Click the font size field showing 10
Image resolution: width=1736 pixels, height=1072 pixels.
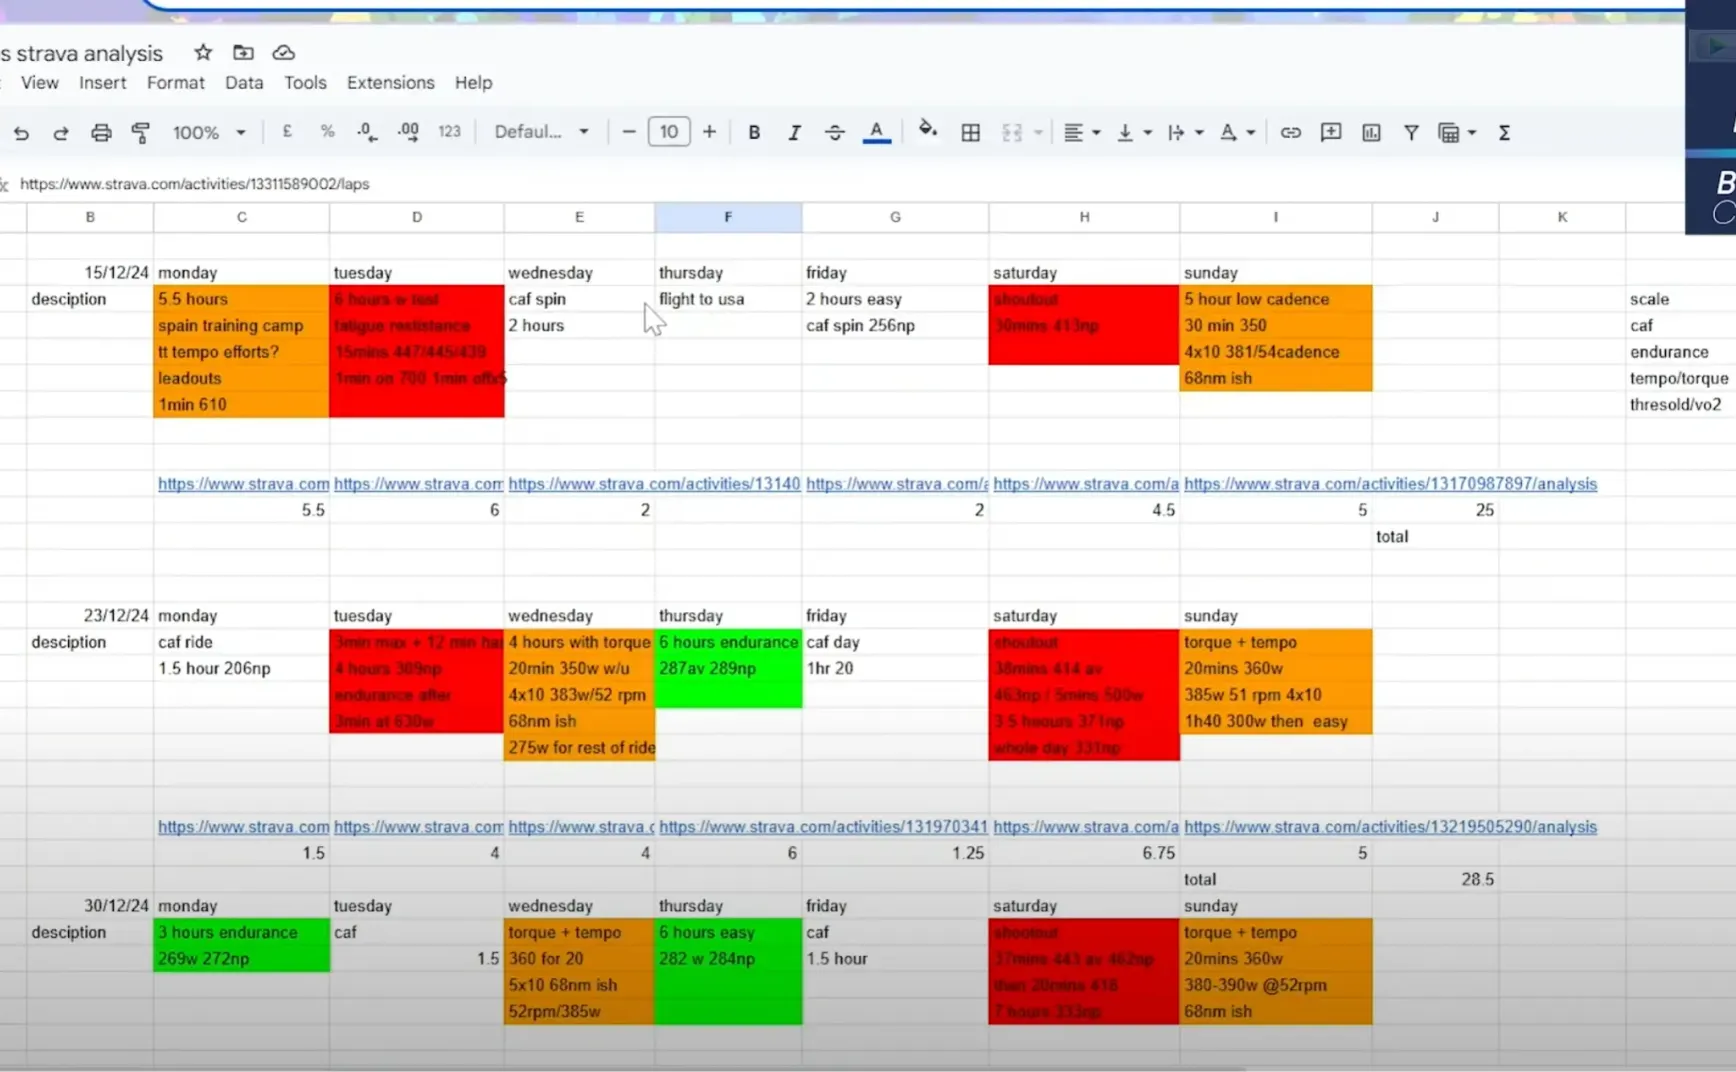pos(669,131)
